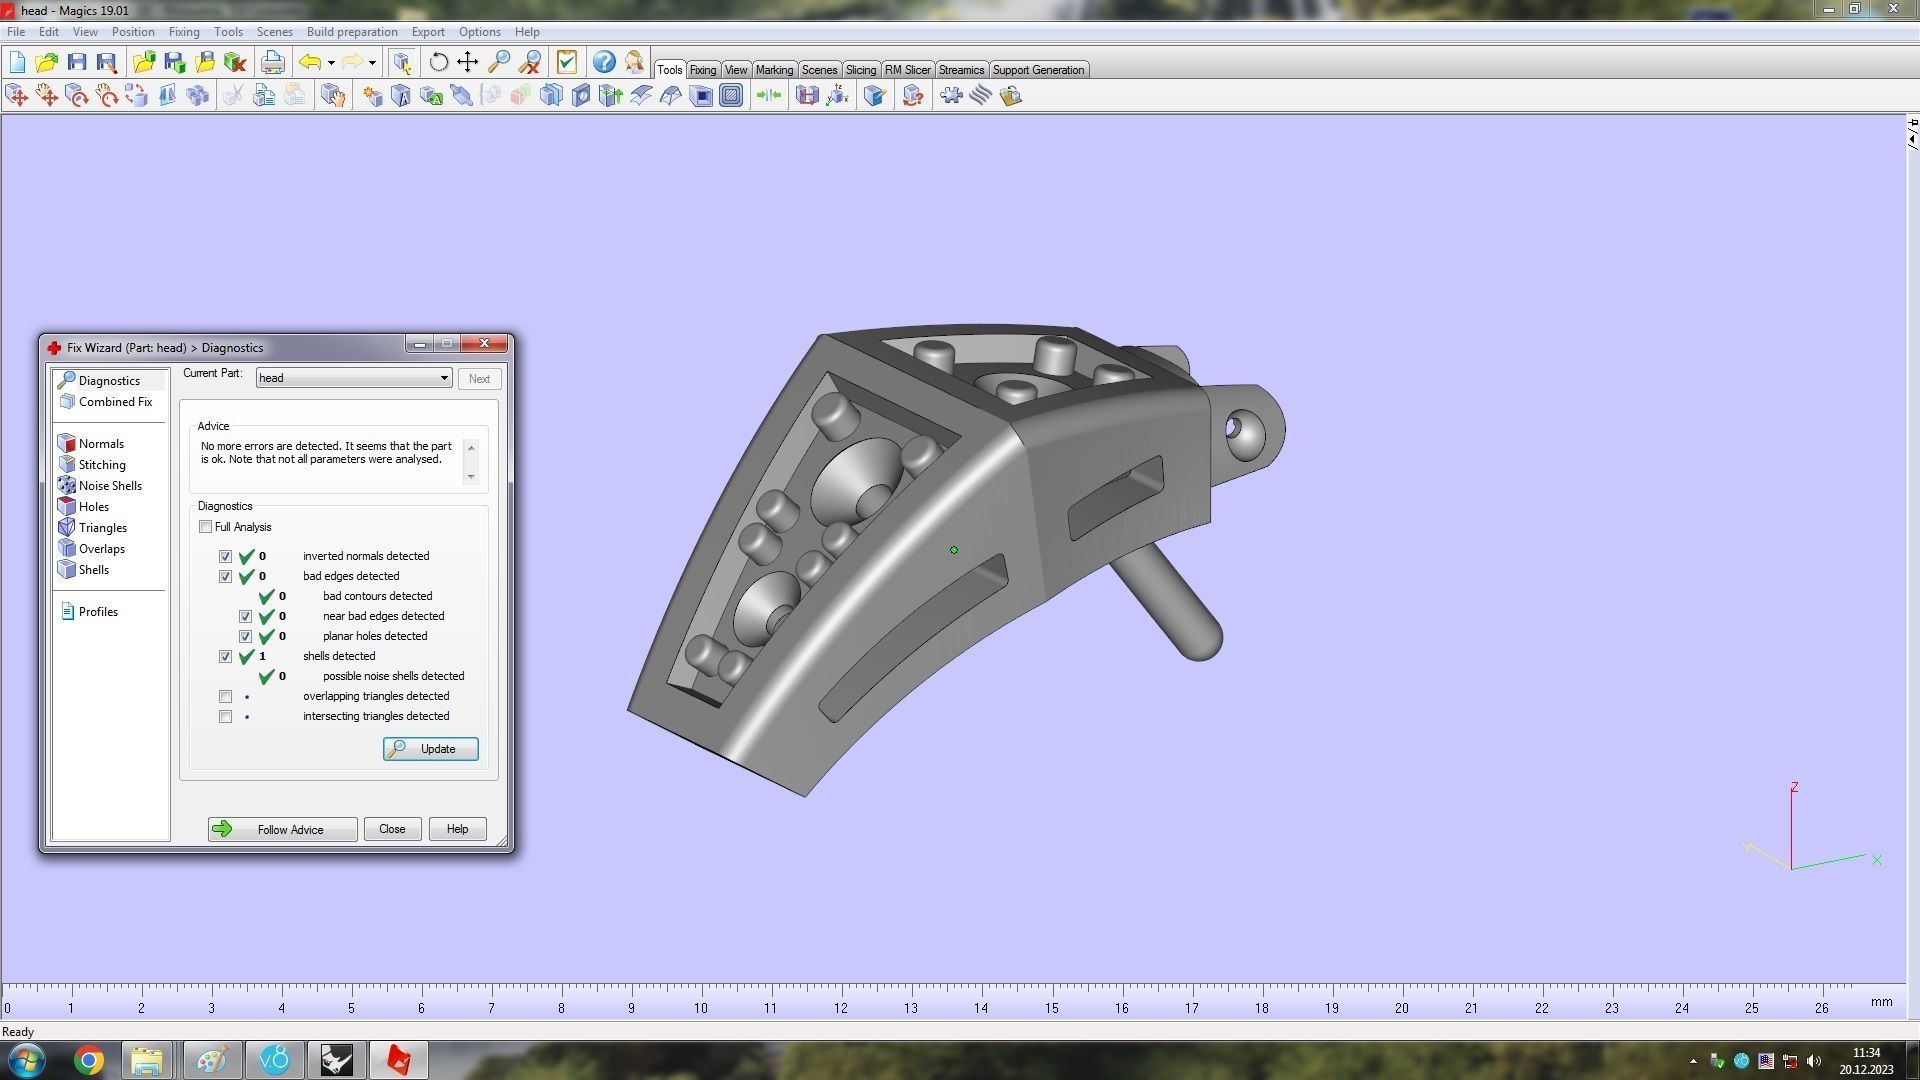Screen dimensions: 1920x1080
Task: Select the Pan view tool
Action: [x=468, y=63]
